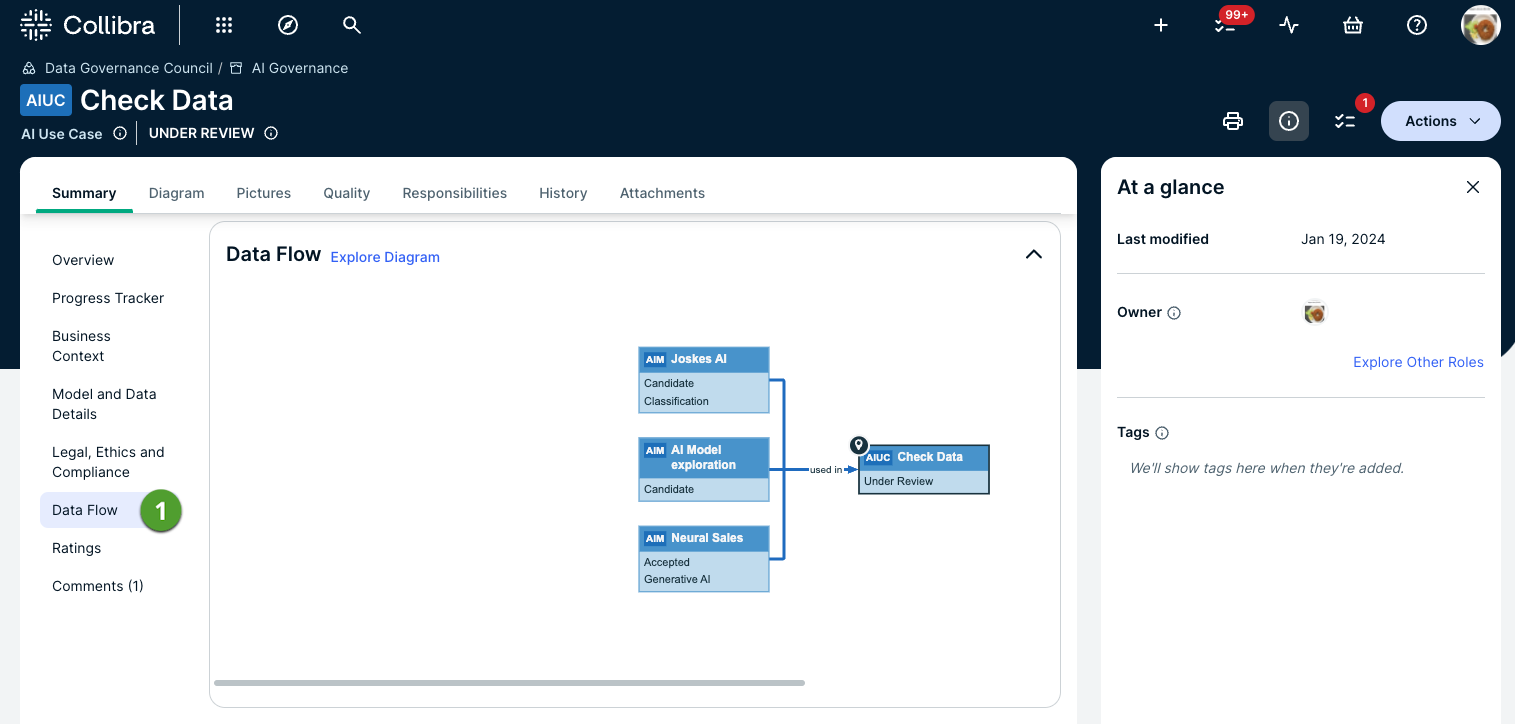Screen dimensions: 1515x724
Task: Click the Explore Diagram link
Action: point(385,257)
